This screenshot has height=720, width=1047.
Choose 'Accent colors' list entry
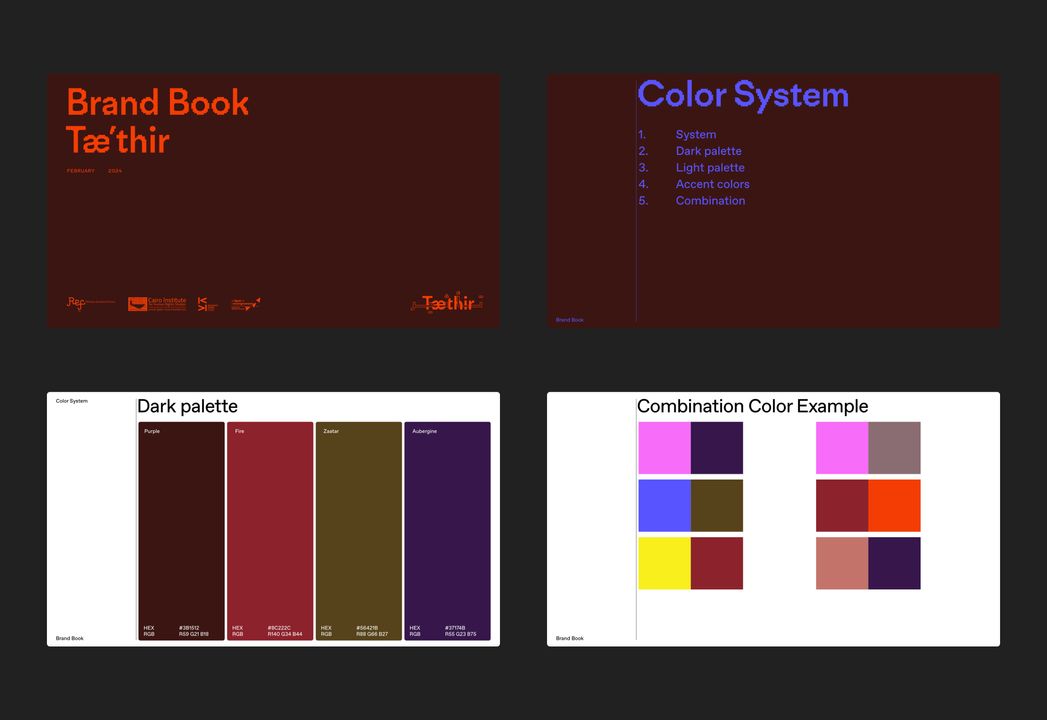712,184
